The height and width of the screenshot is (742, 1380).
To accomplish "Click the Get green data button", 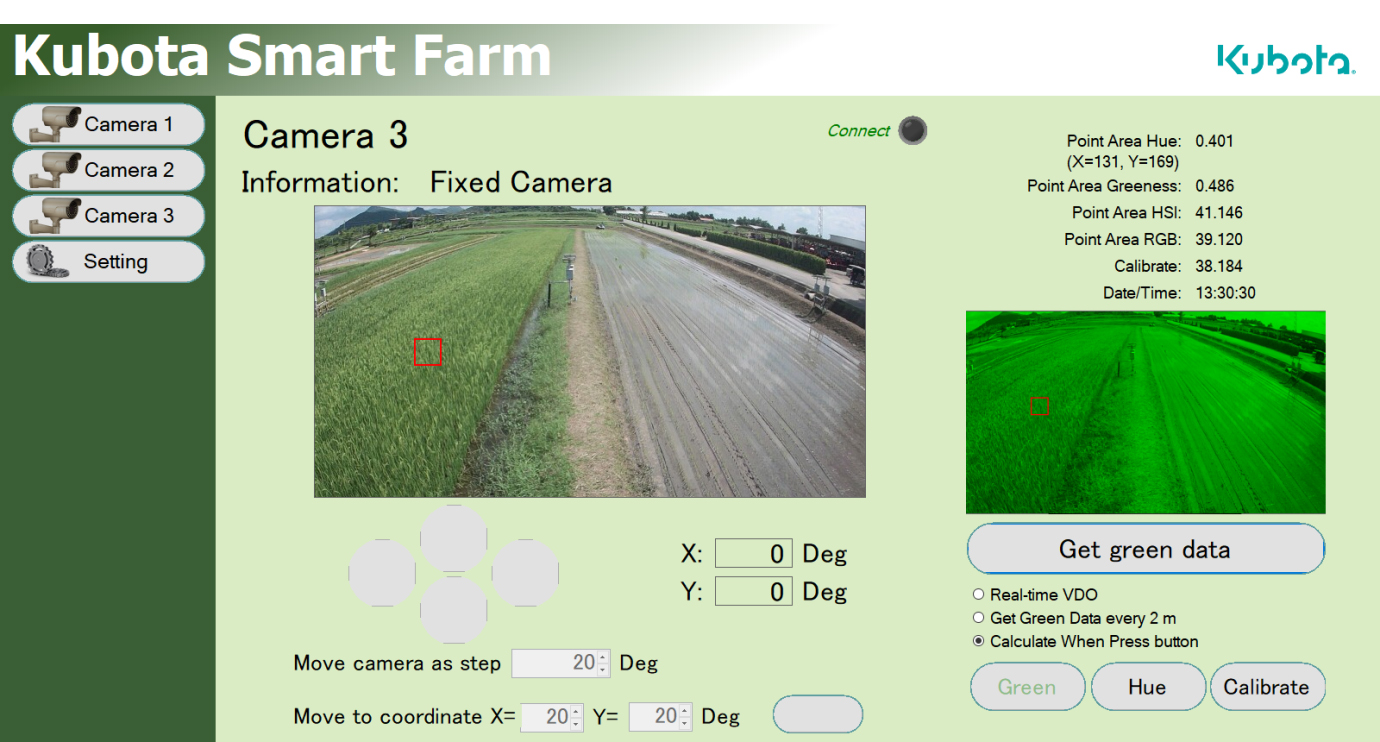I will (x=1145, y=549).
